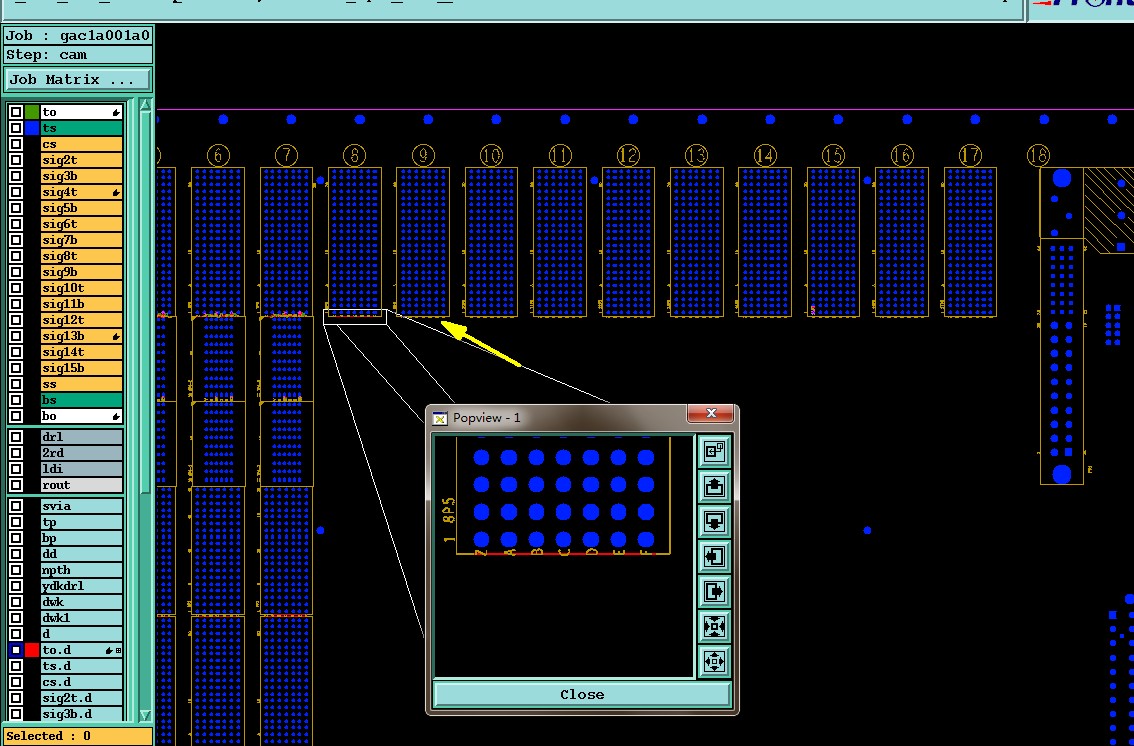Zoom in with converging-arrows Popview icon

714,626
